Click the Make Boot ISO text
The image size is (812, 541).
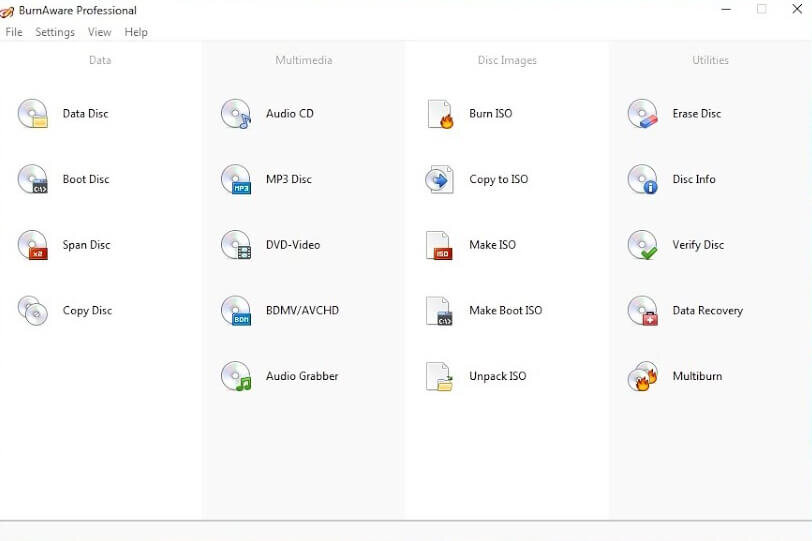click(x=505, y=311)
